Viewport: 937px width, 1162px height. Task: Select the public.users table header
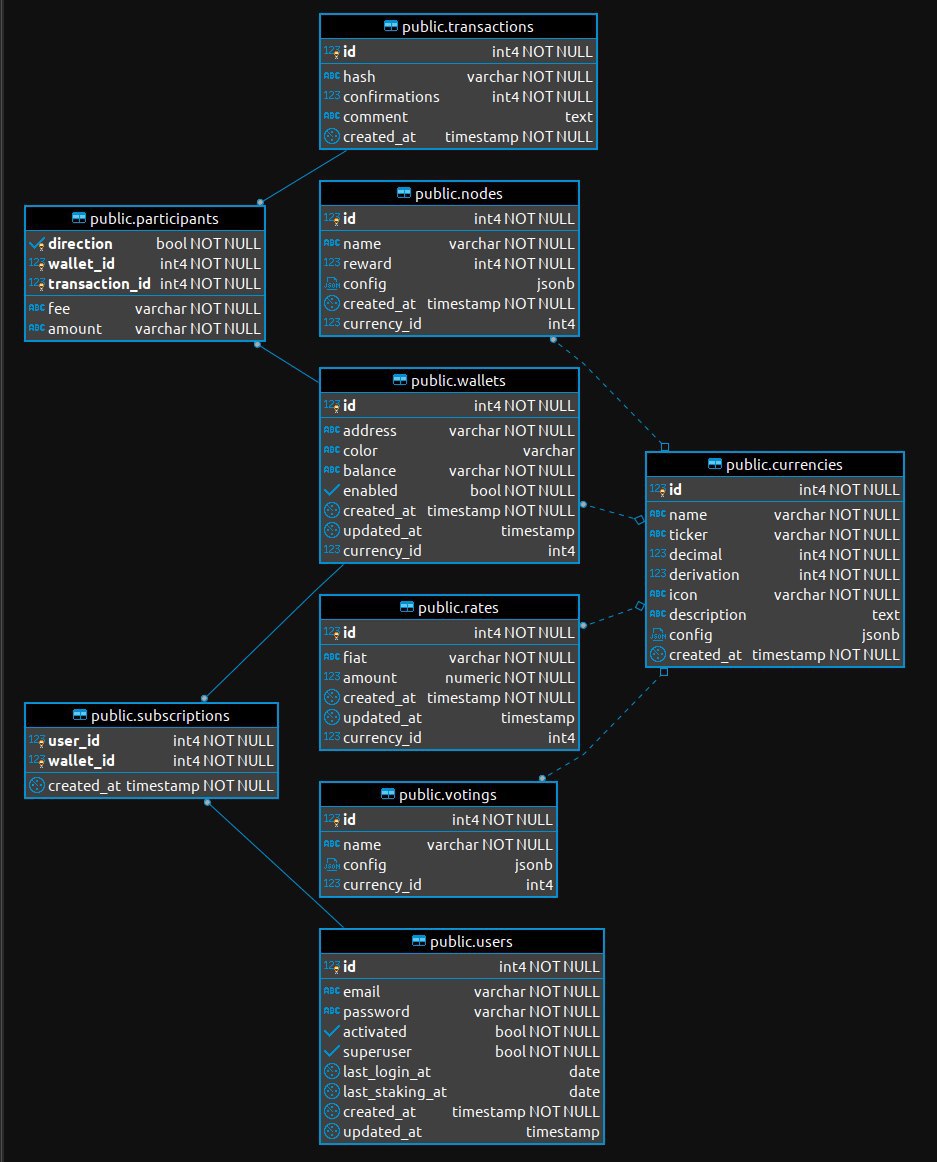point(462,941)
